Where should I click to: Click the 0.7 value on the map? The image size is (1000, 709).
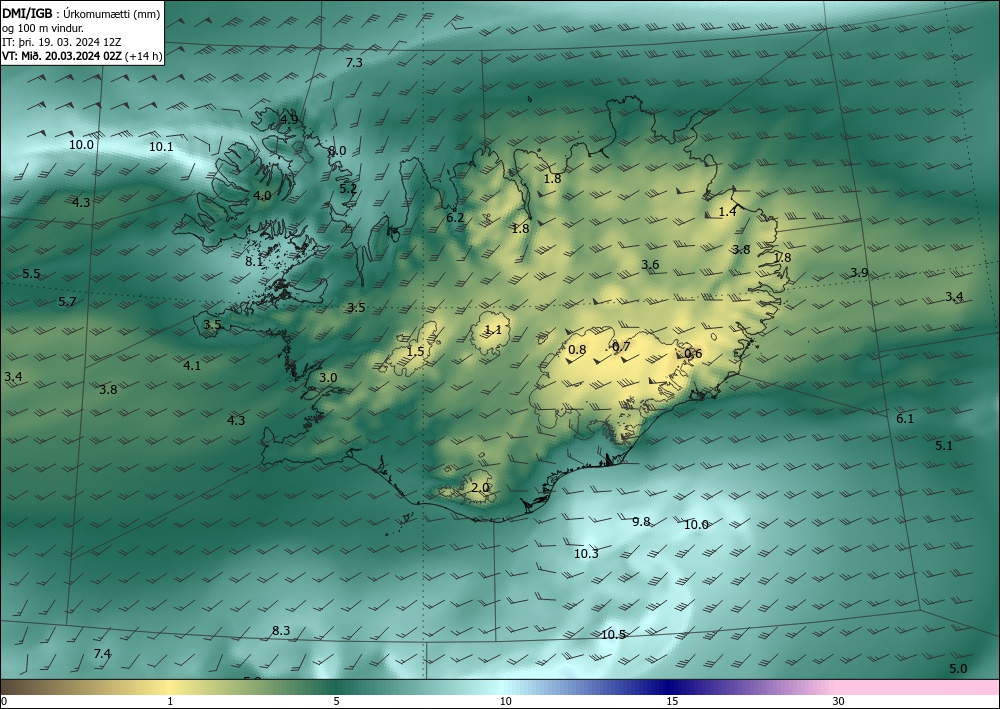[621, 347]
